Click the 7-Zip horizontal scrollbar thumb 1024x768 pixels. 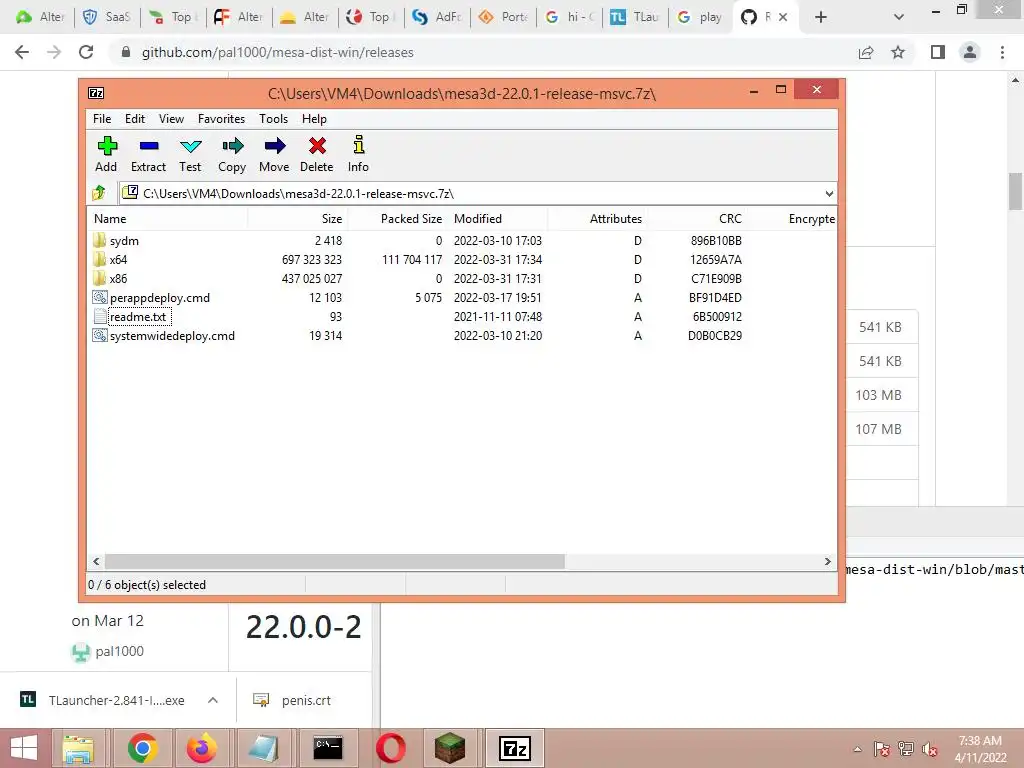tap(334, 561)
